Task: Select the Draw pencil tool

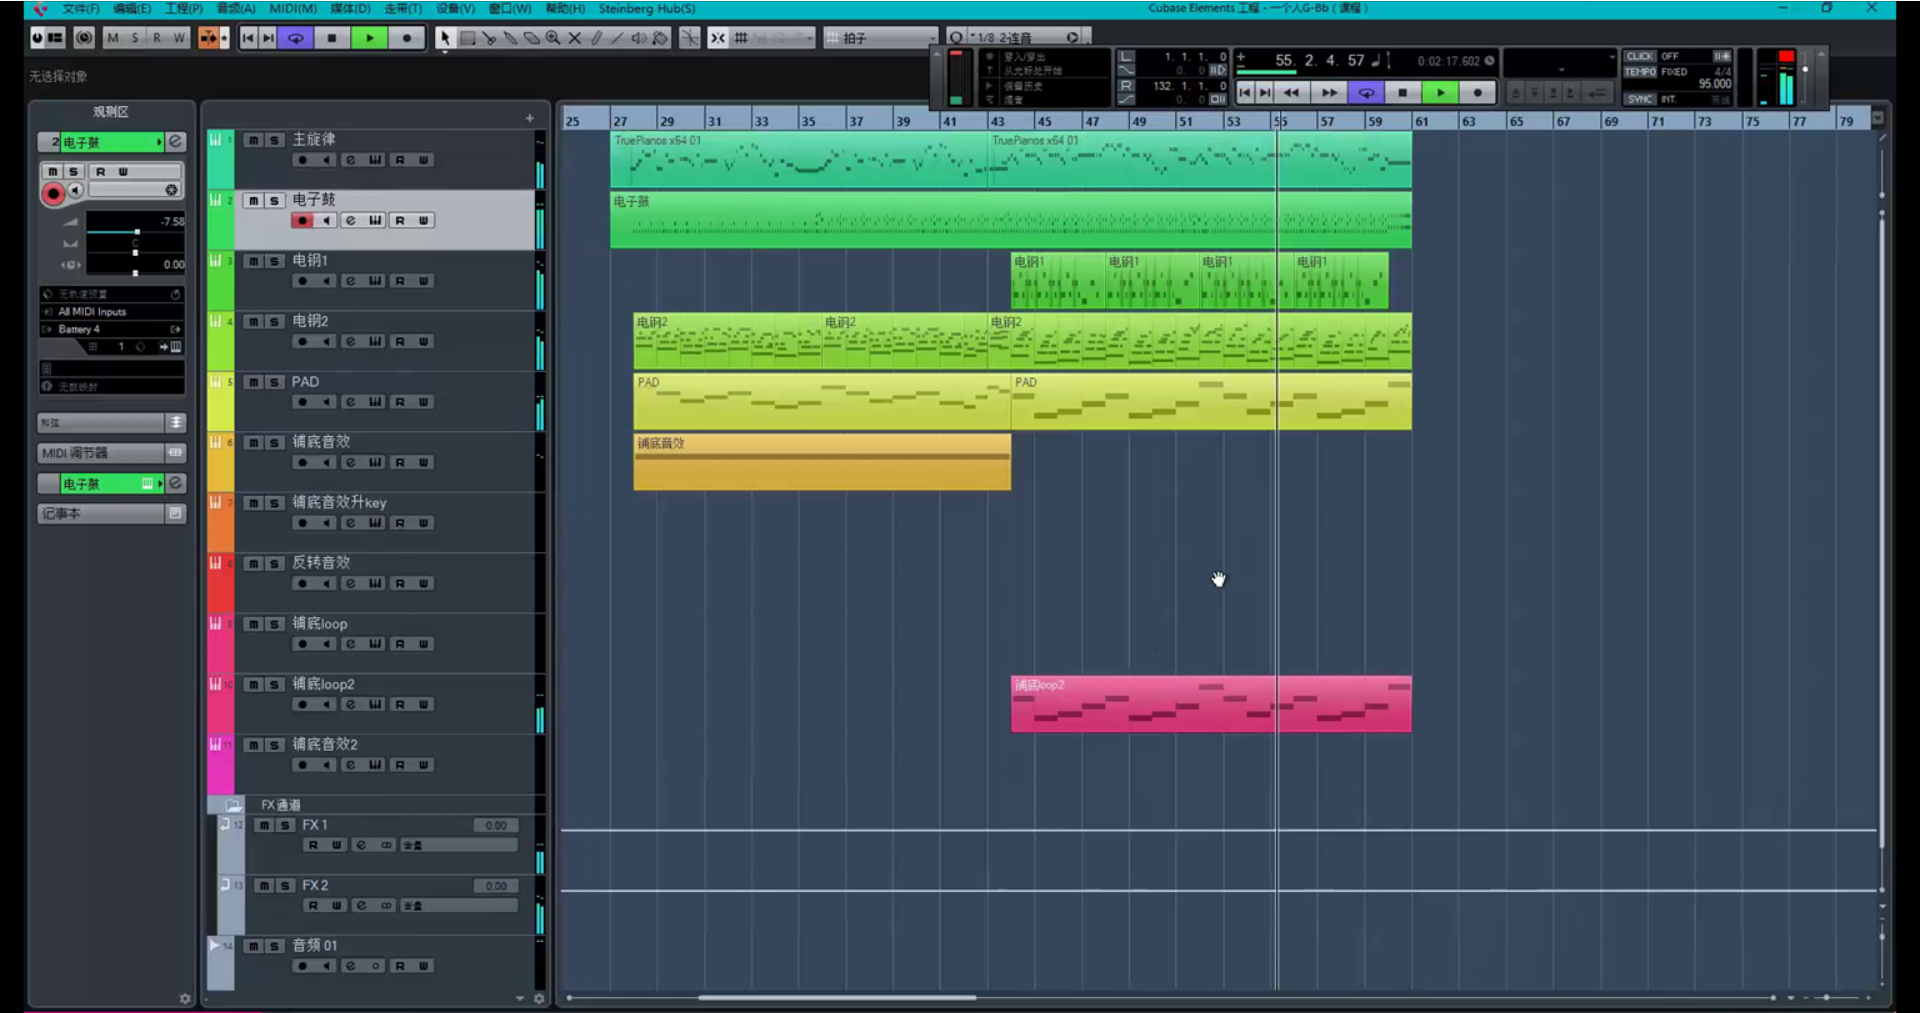Action: point(596,38)
